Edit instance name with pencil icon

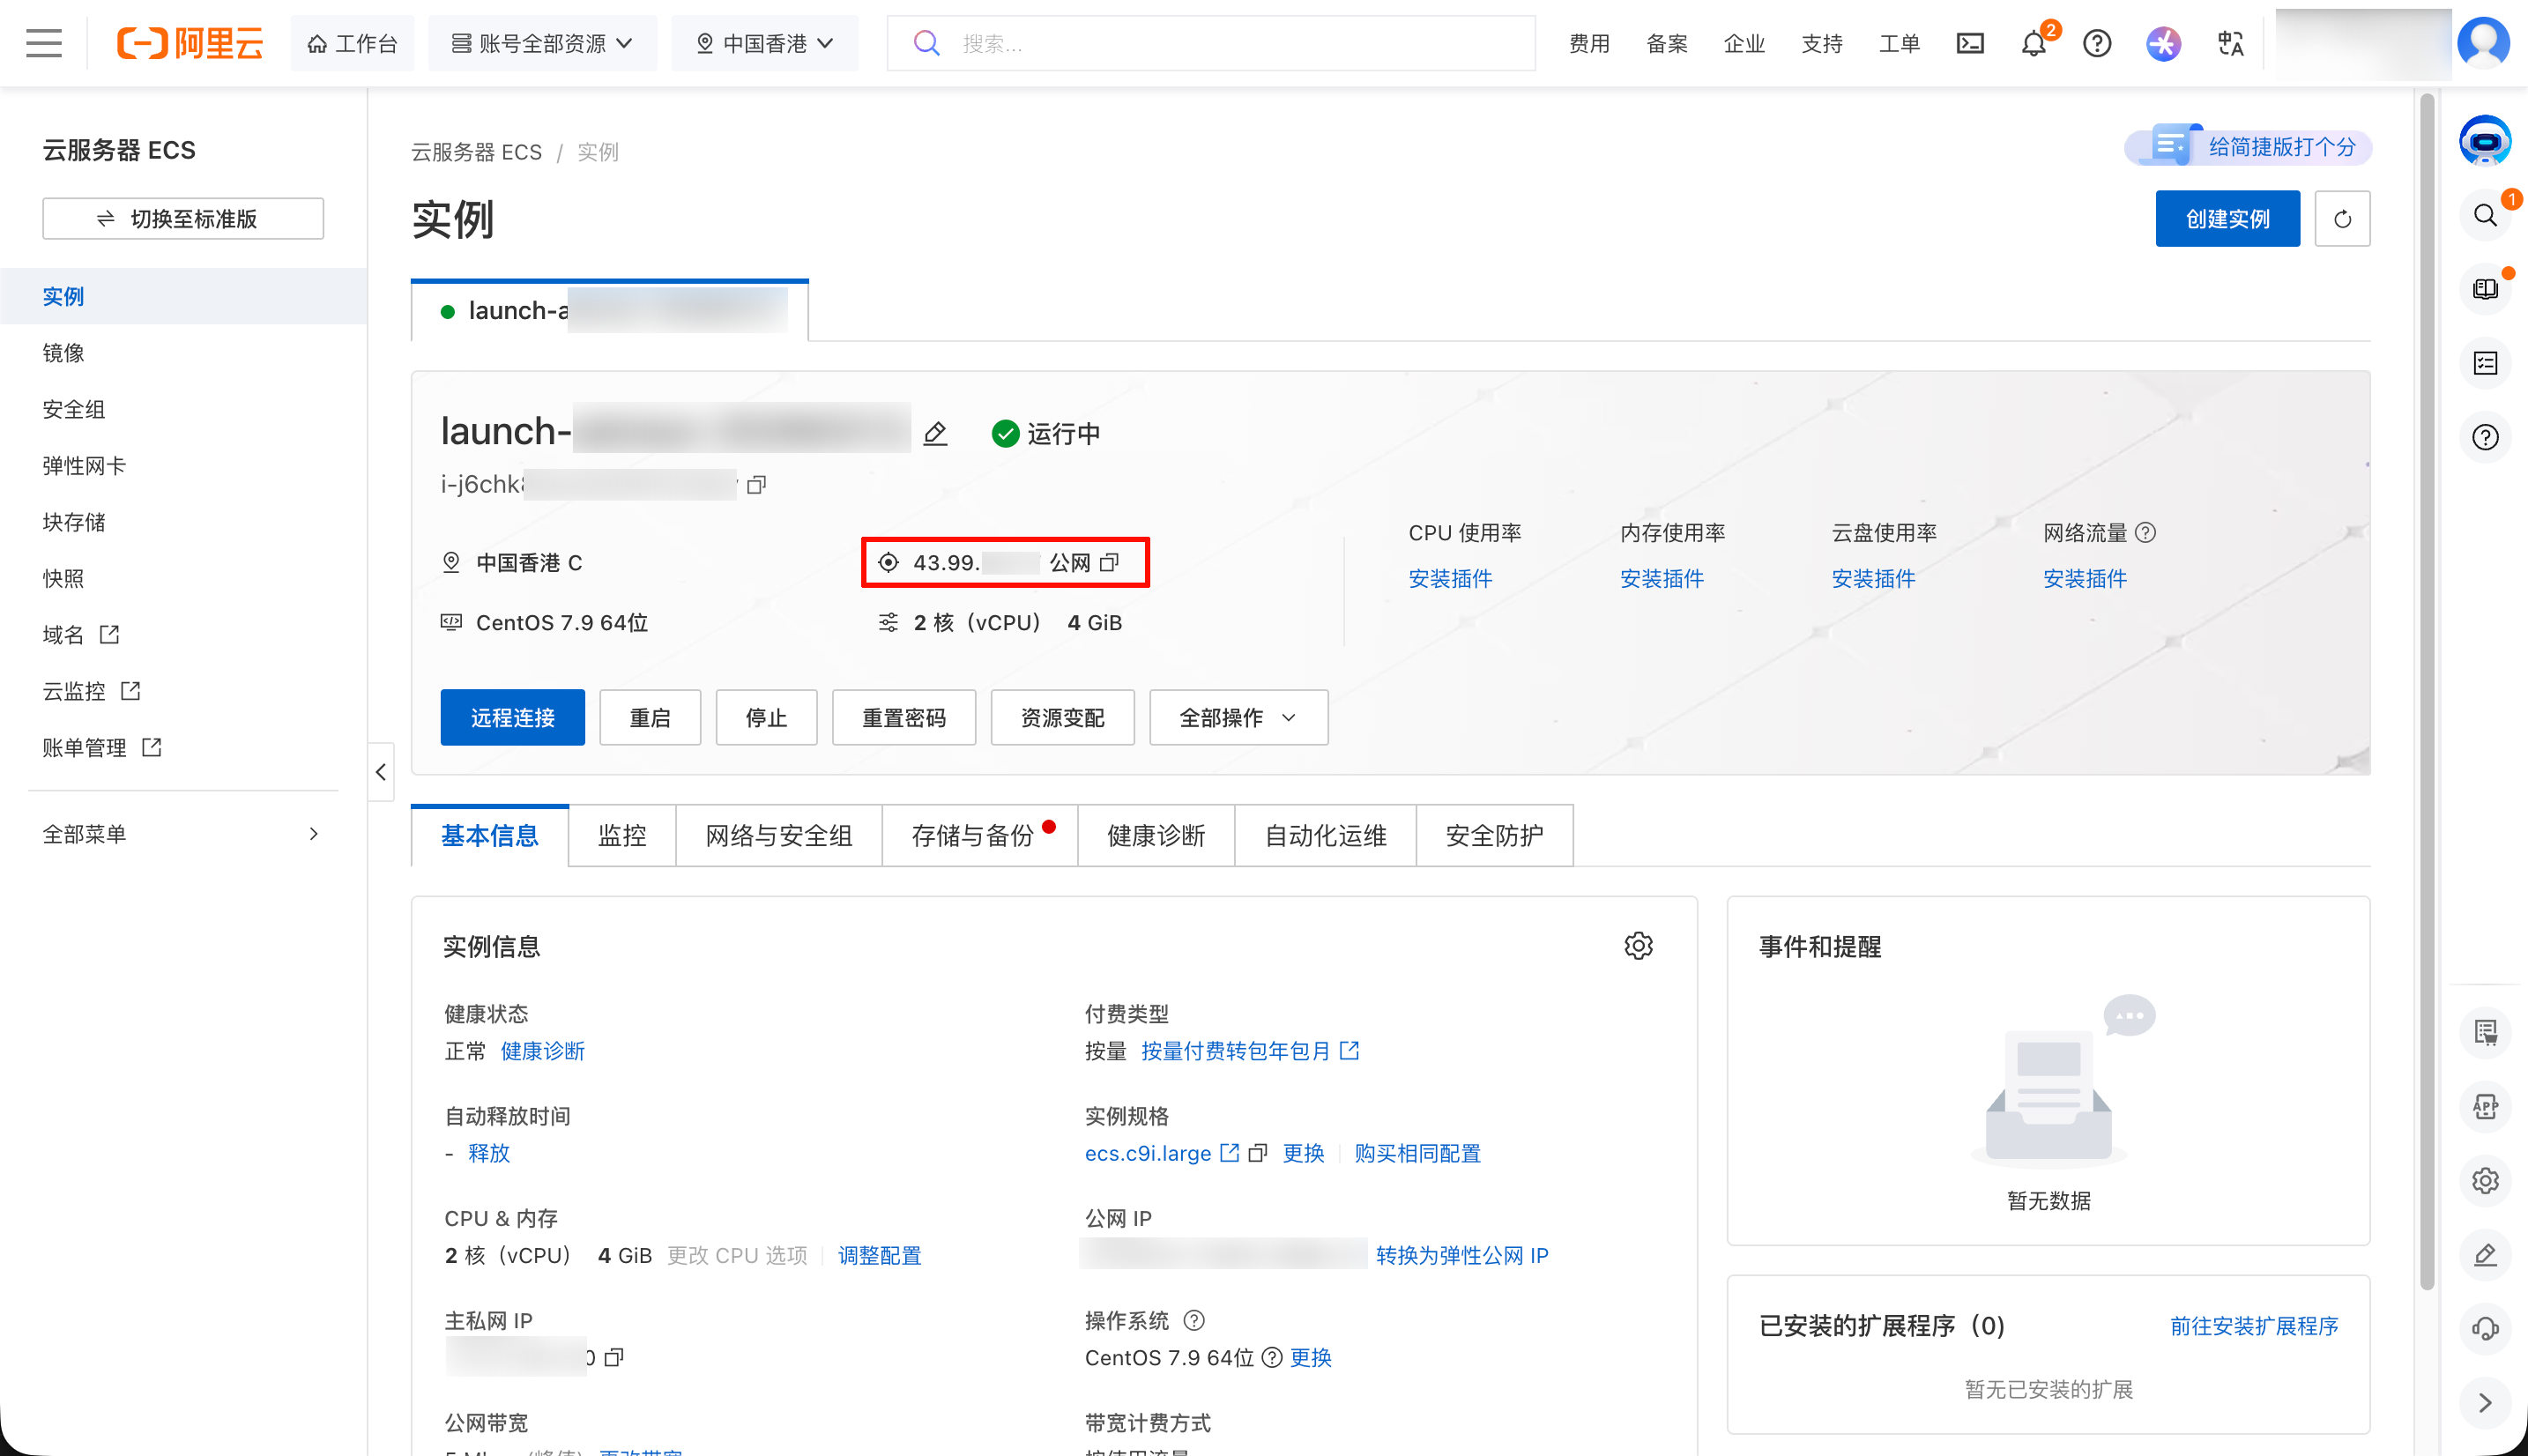click(x=935, y=433)
